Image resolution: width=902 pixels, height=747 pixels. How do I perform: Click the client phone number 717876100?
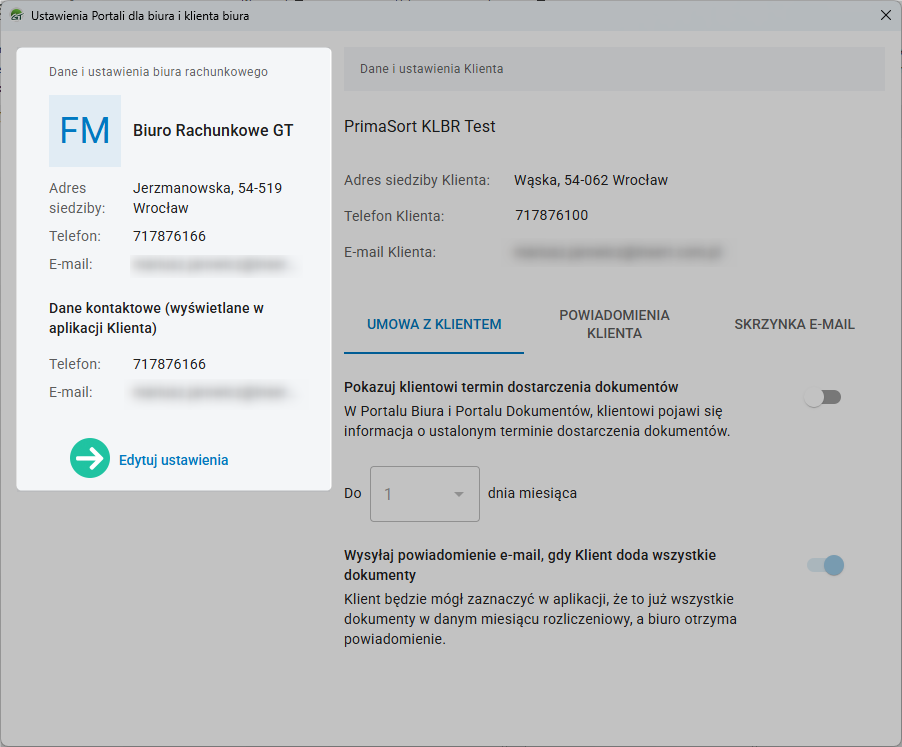(551, 215)
